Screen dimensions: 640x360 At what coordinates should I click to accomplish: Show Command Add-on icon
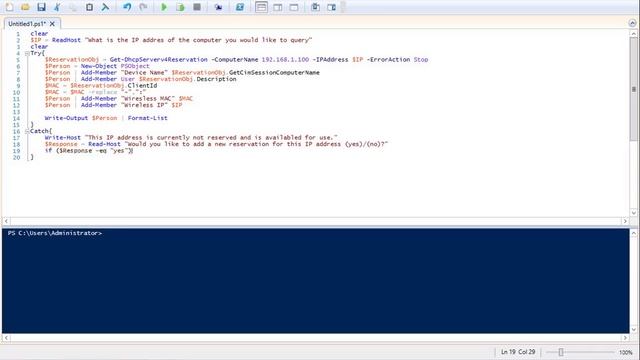(x=331, y=7)
